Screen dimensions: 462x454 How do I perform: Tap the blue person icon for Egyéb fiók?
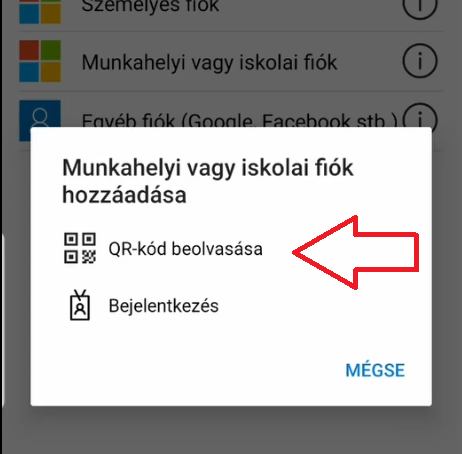tap(40, 114)
